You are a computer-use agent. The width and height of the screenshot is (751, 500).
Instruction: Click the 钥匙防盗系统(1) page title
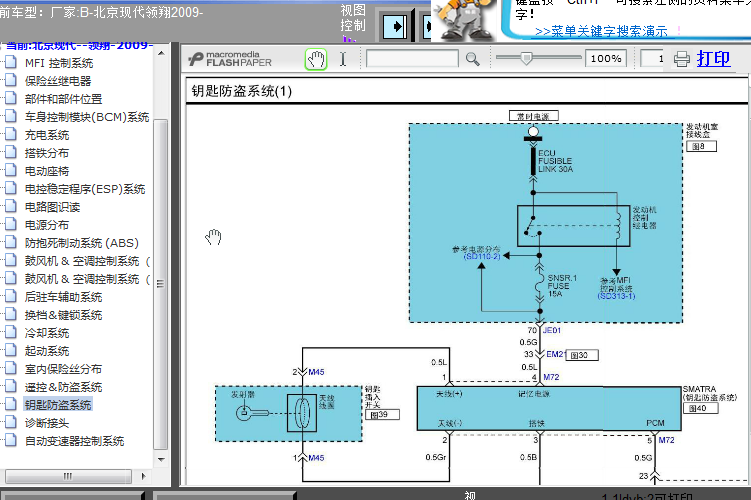pos(241,91)
